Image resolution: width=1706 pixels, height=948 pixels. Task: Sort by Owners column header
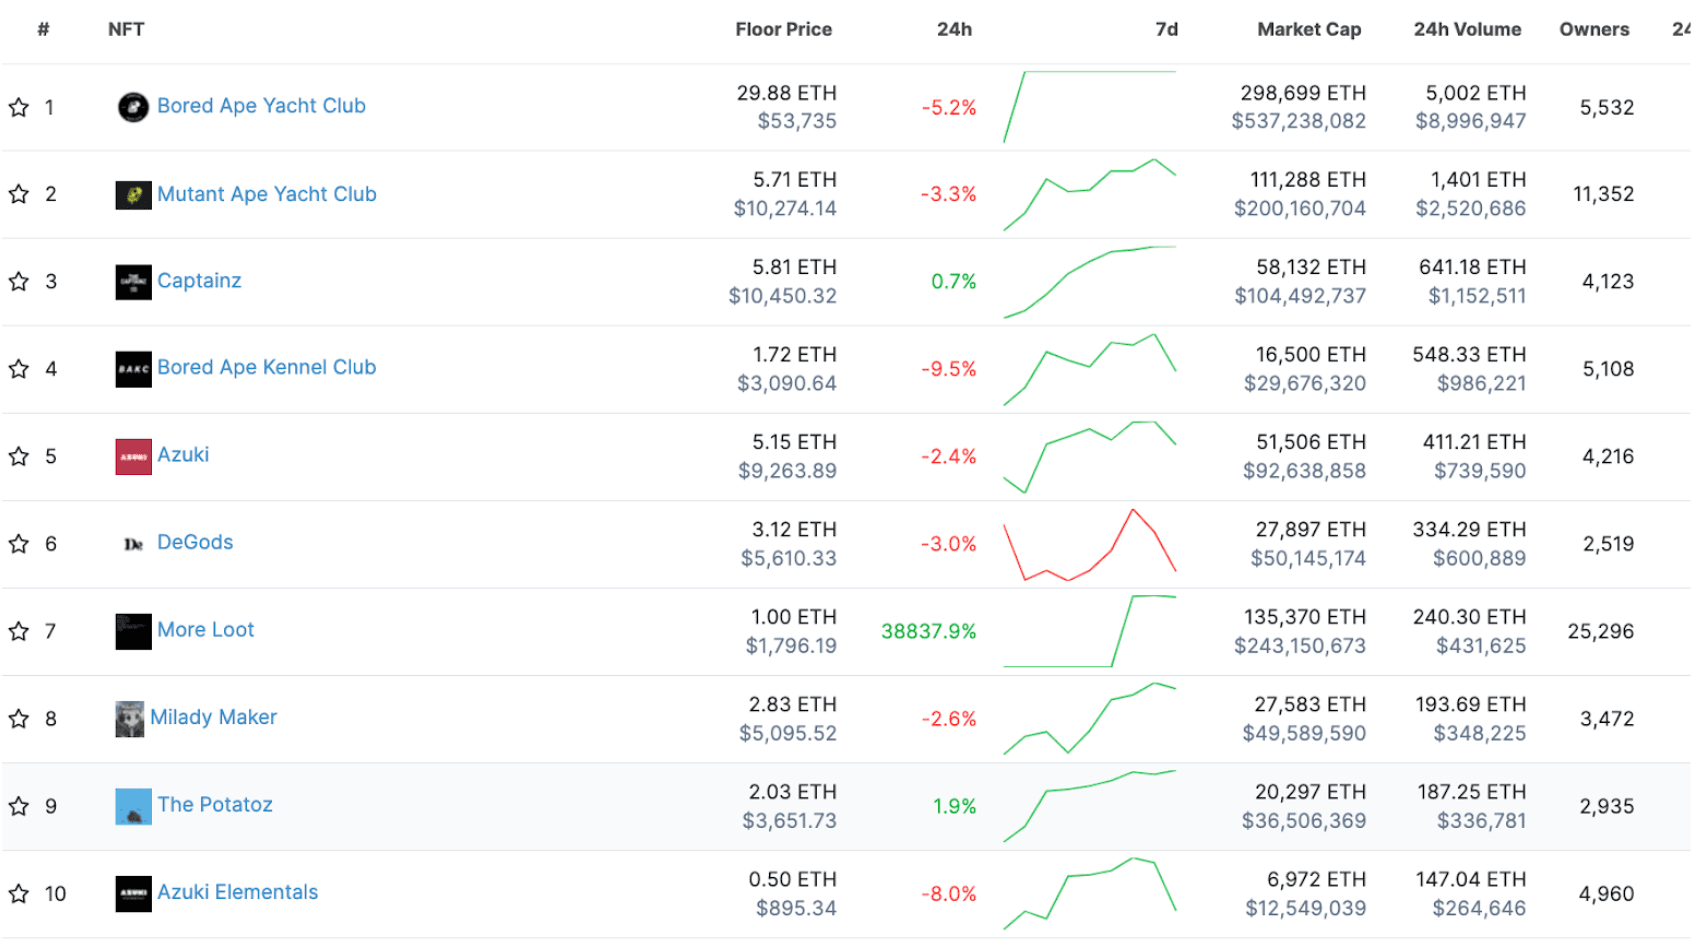1594,30
